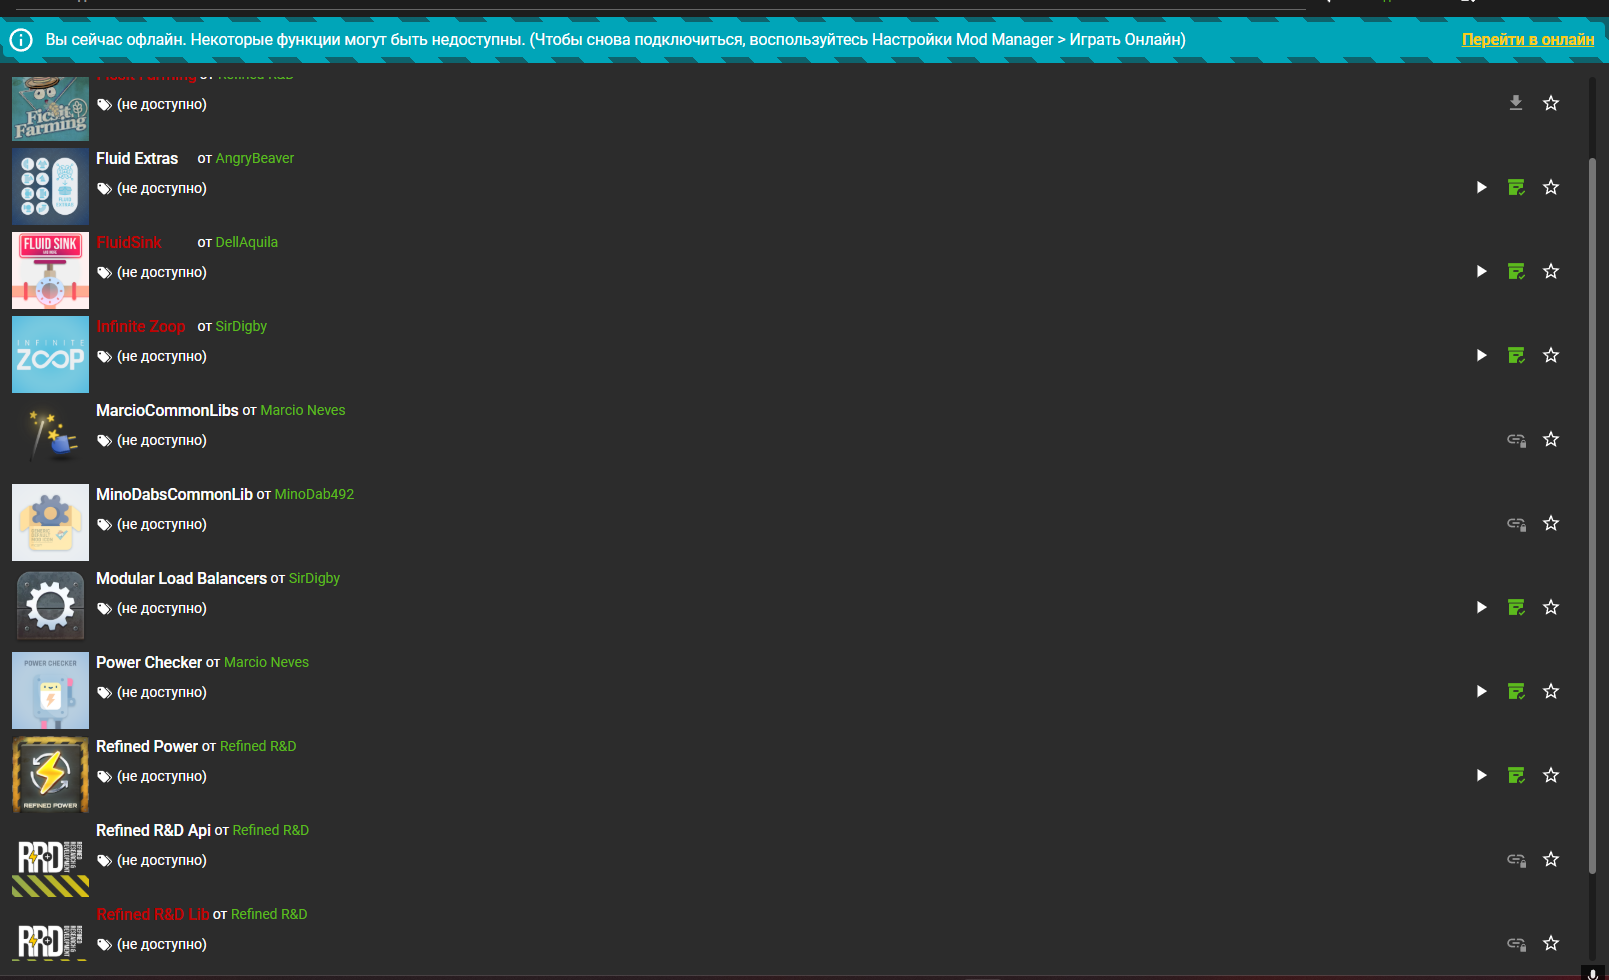Image resolution: width=1609 pixels, height=980 pixels.
Task: Star the Infinite Zoop mod
Action: coord(1551,355)
